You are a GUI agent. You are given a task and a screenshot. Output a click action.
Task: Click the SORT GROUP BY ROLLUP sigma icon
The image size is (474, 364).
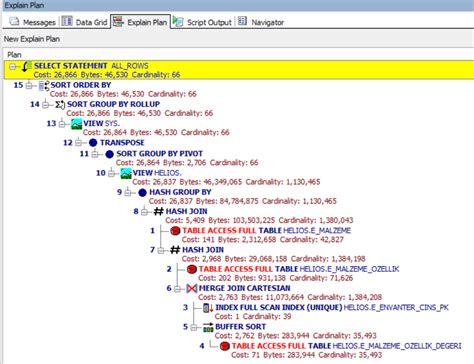click(x=60, y=105)
